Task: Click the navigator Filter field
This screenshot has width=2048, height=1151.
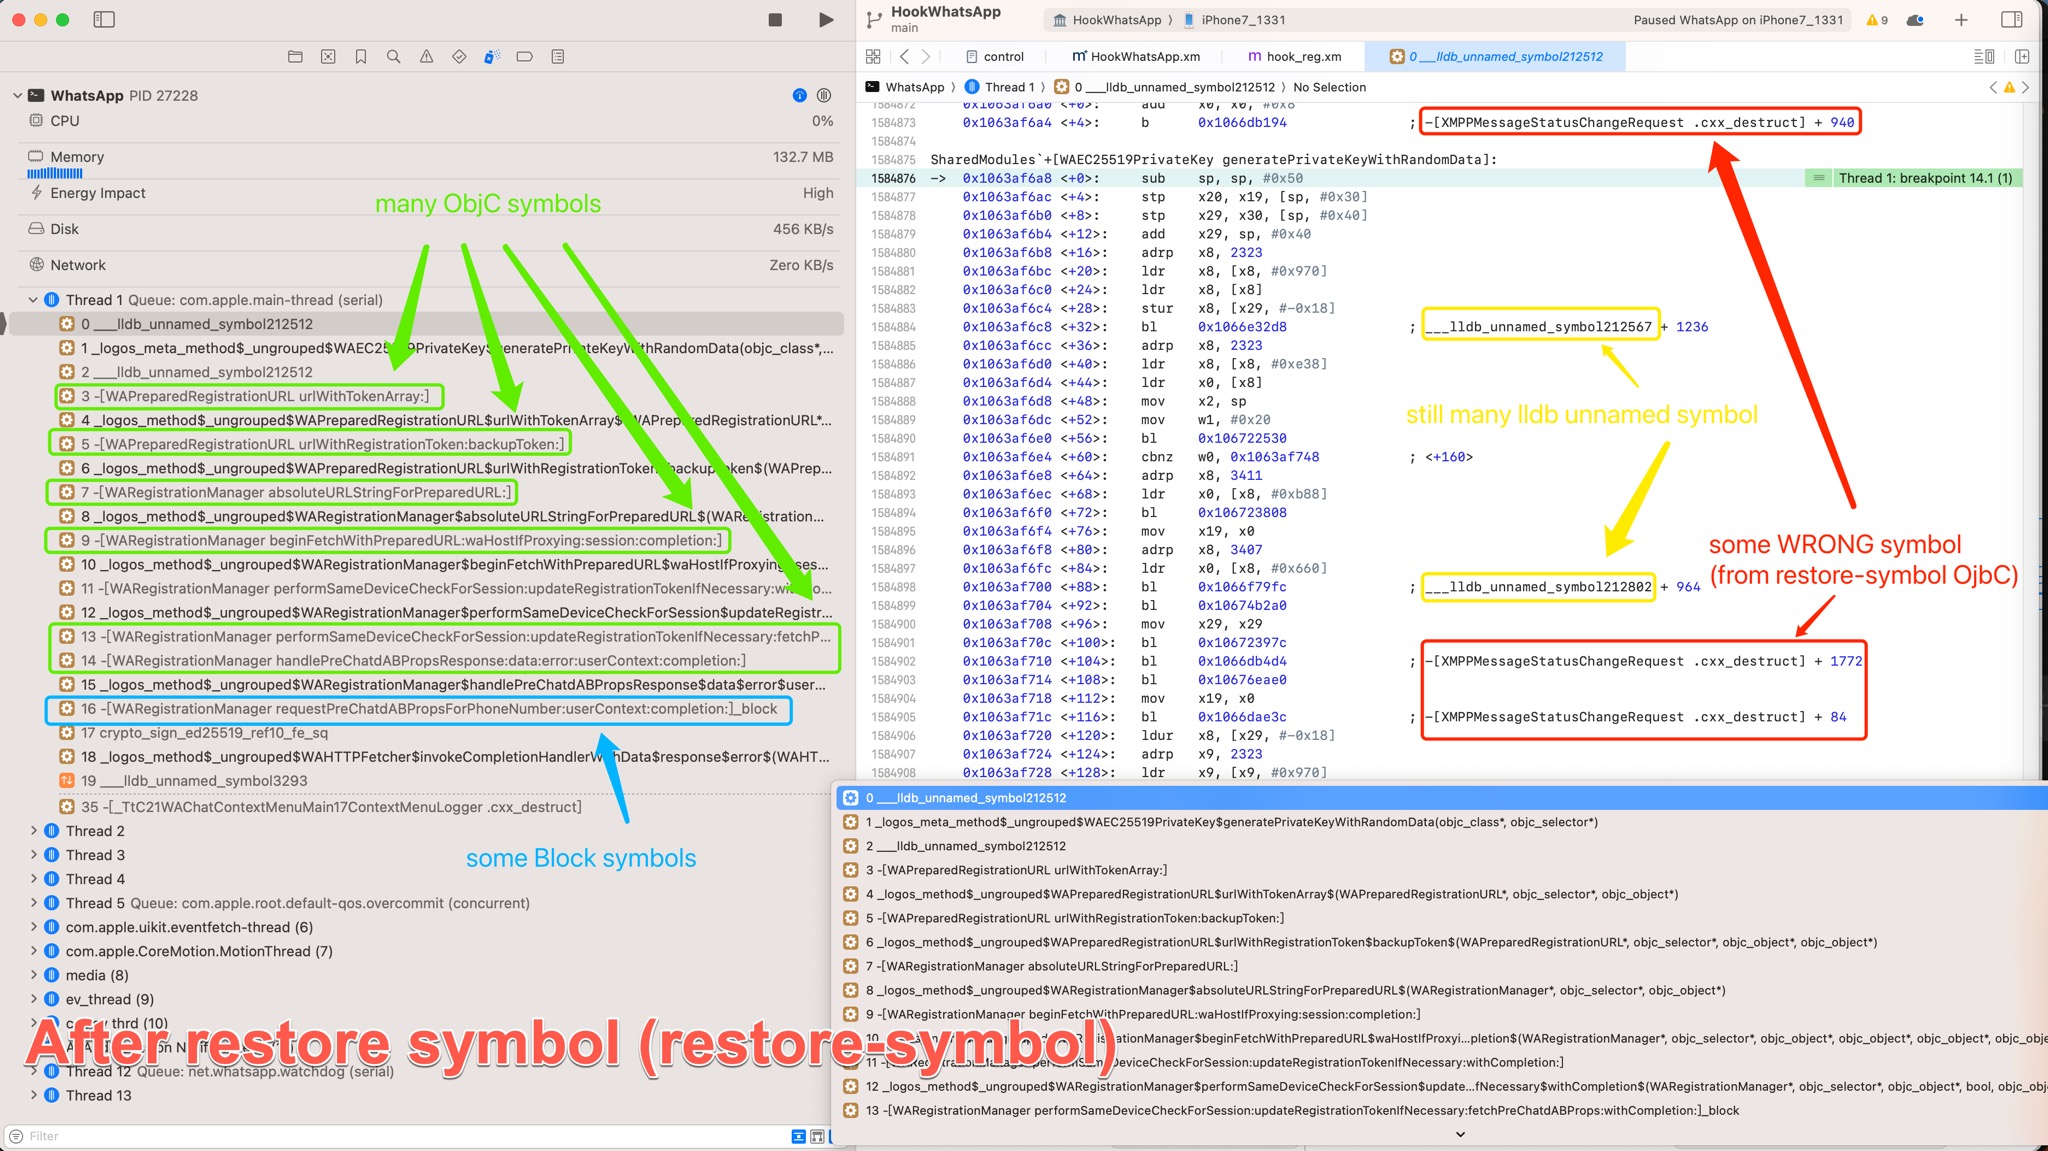Action: click(400, 1136)
